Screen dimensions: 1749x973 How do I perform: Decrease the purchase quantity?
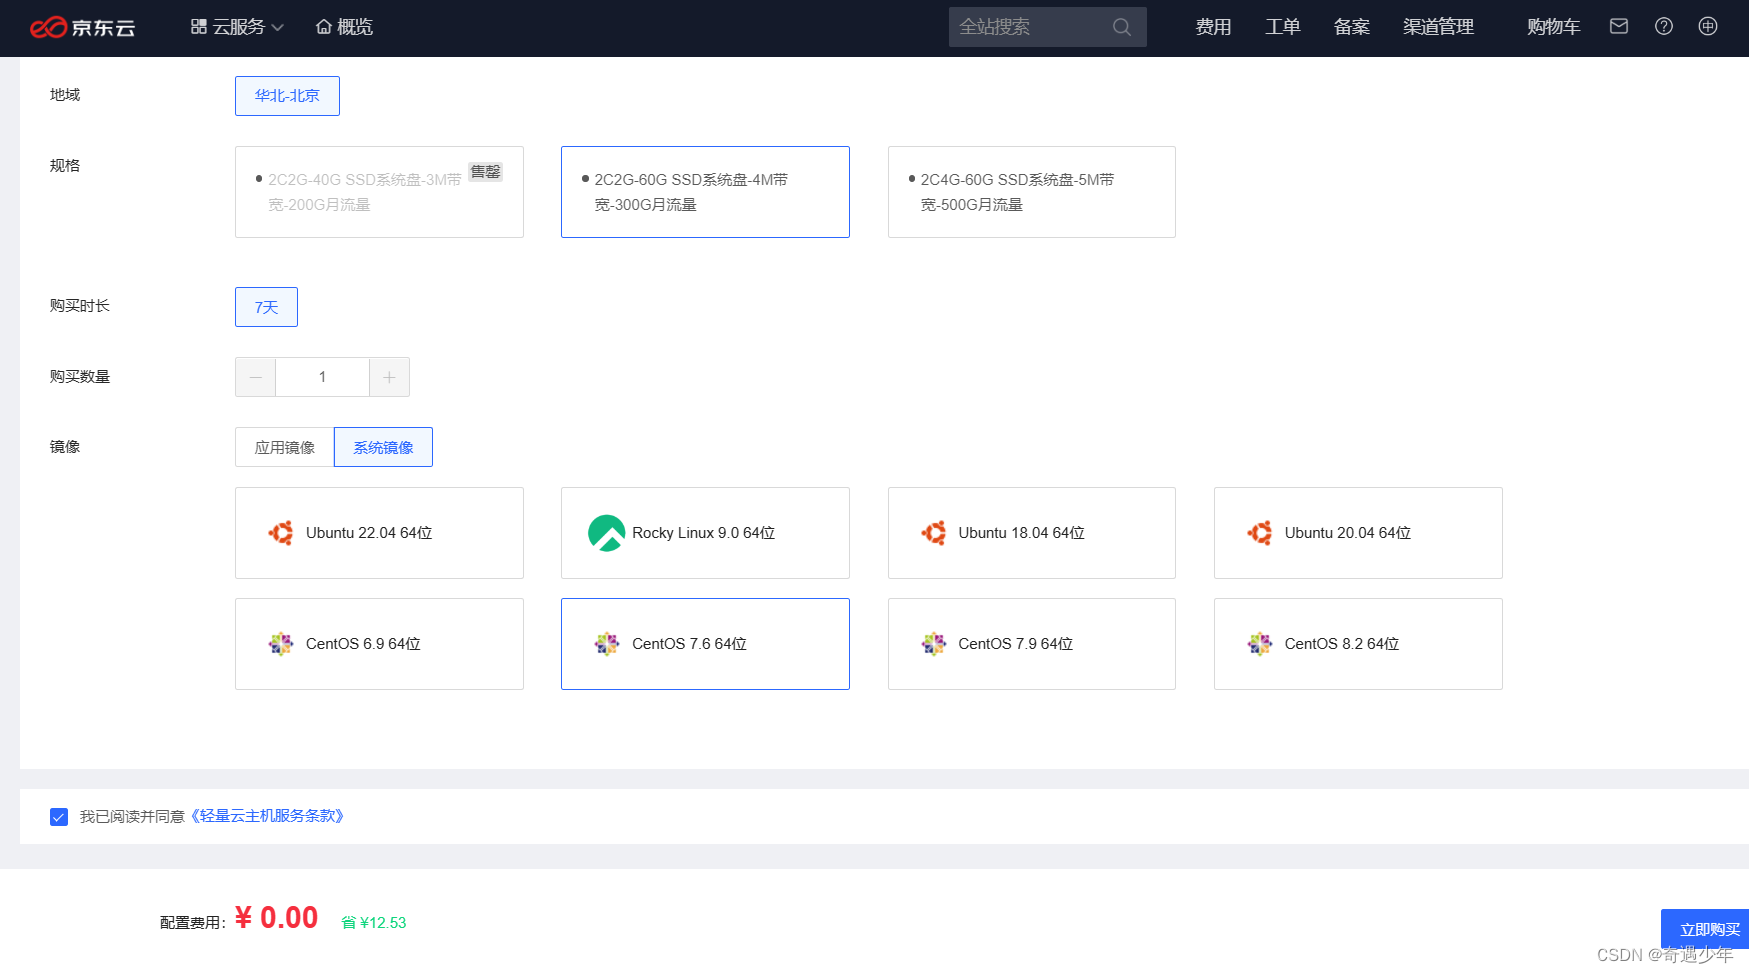tap(255, 377)
